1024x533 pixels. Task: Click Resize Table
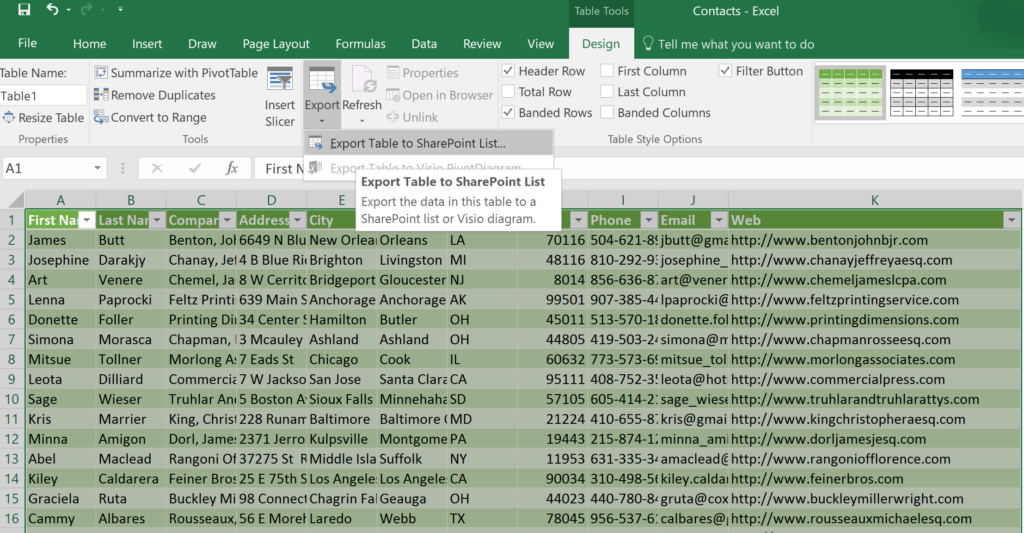[x=43, y=118]
